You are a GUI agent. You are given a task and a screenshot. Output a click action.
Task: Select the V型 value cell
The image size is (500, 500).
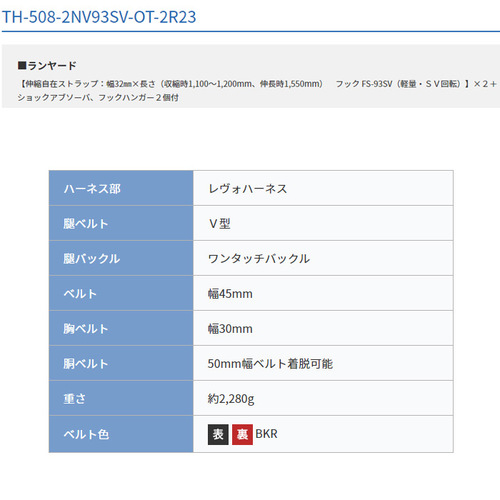tap(323, 223)
